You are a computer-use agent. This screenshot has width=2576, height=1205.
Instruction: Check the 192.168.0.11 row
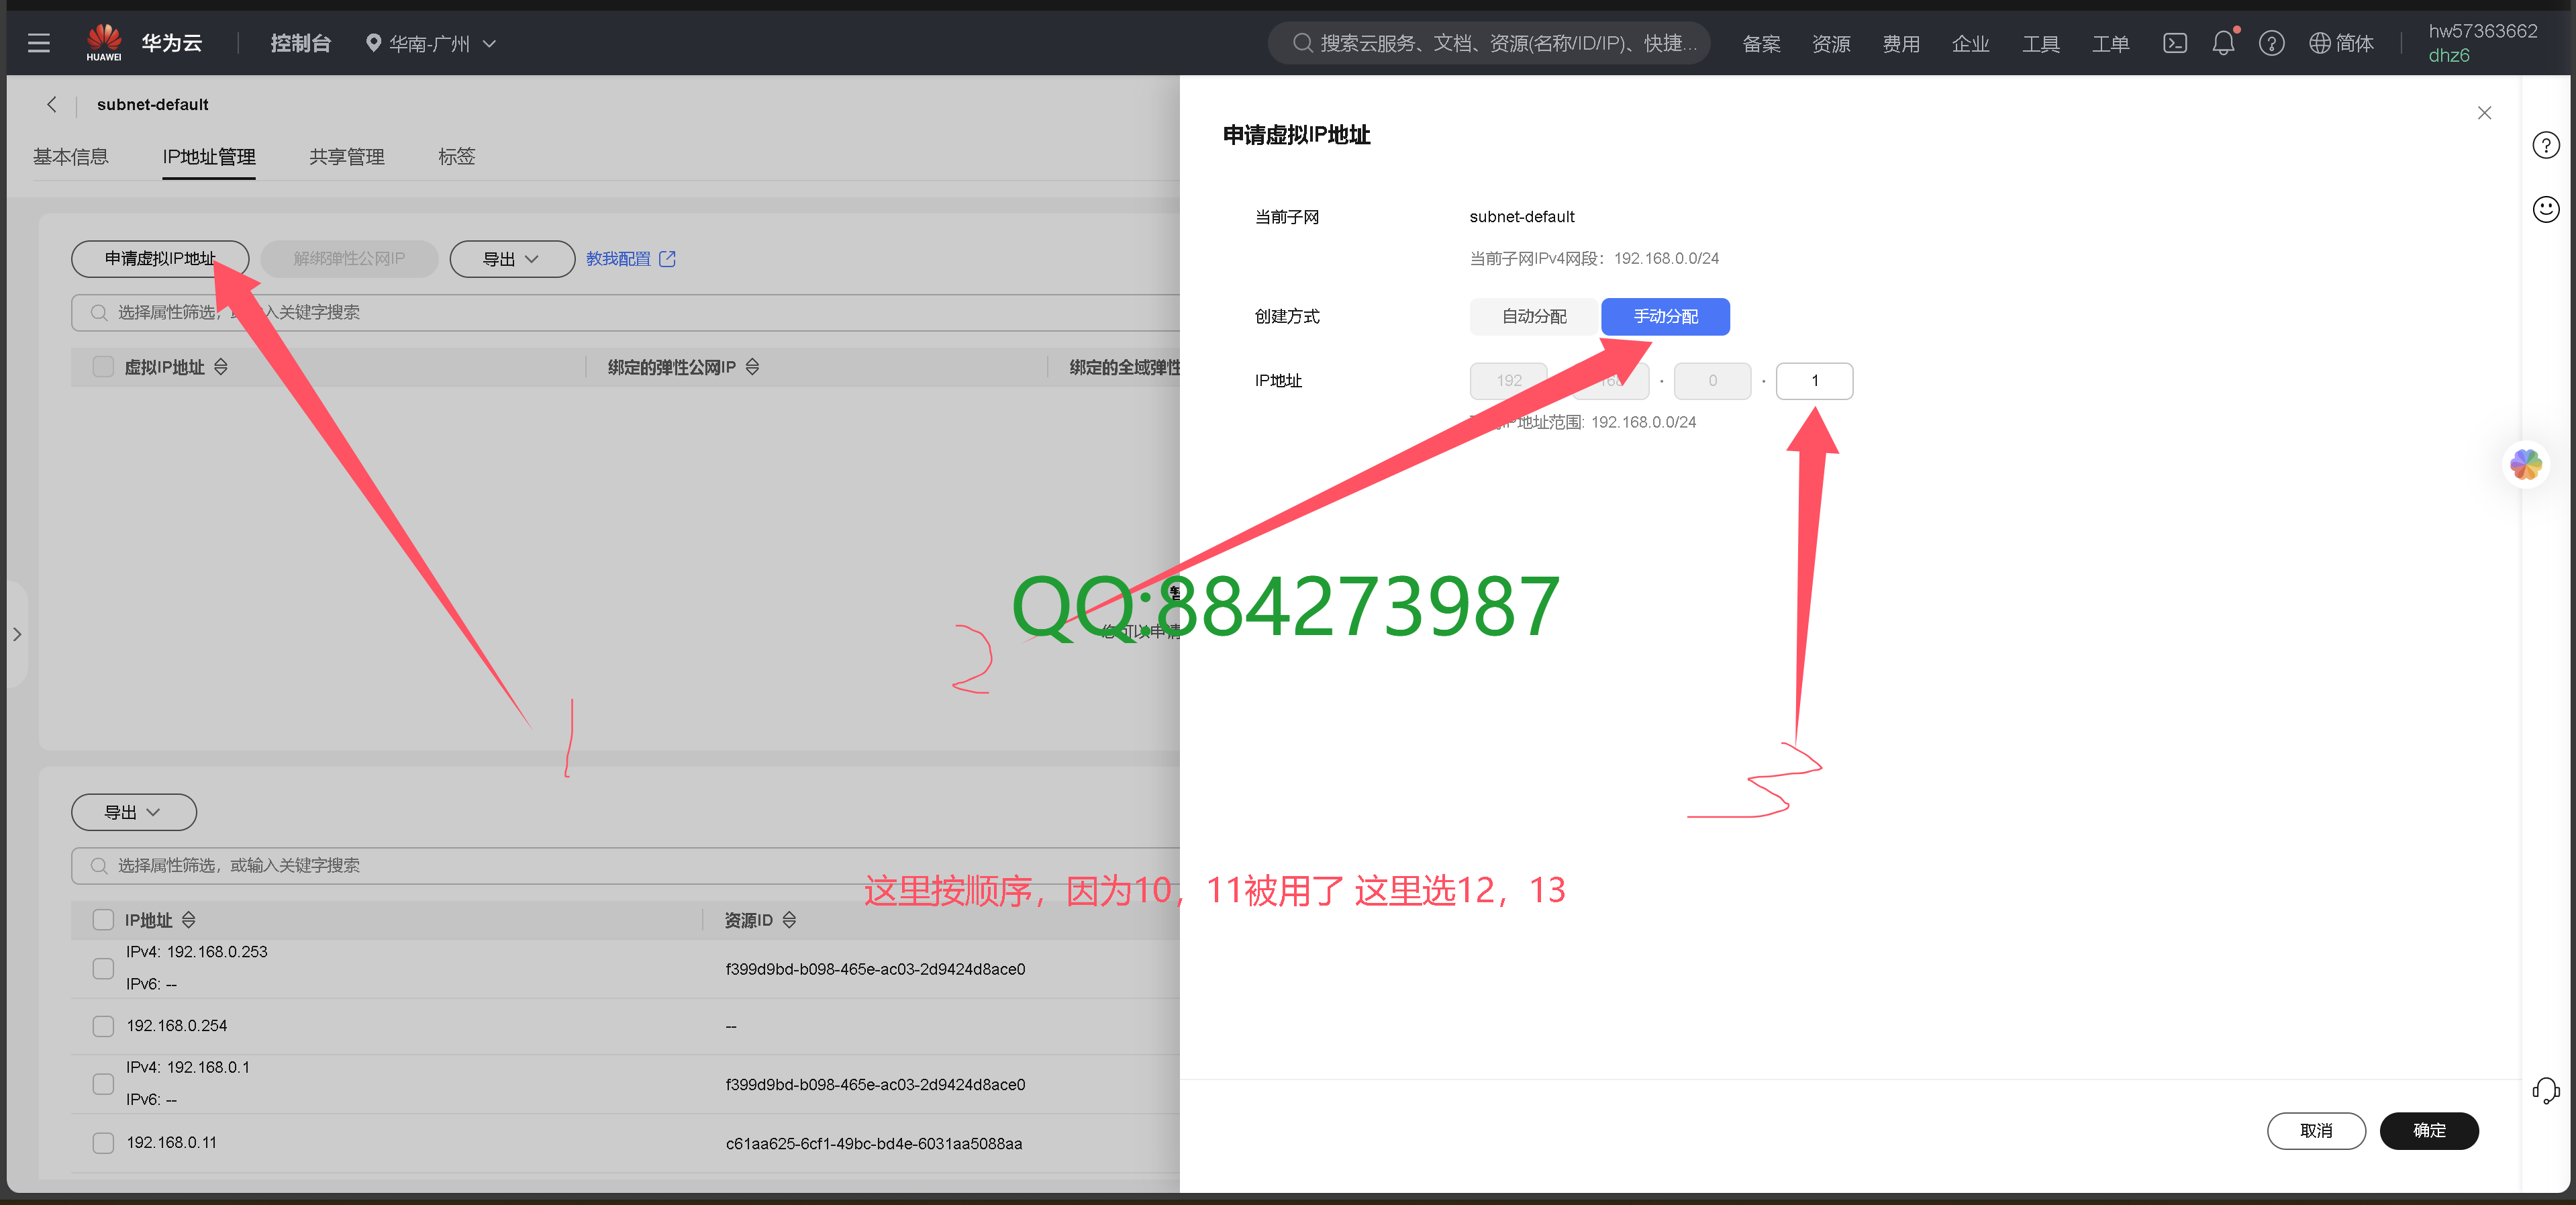pyautogui.click(x=103, y=1143)
